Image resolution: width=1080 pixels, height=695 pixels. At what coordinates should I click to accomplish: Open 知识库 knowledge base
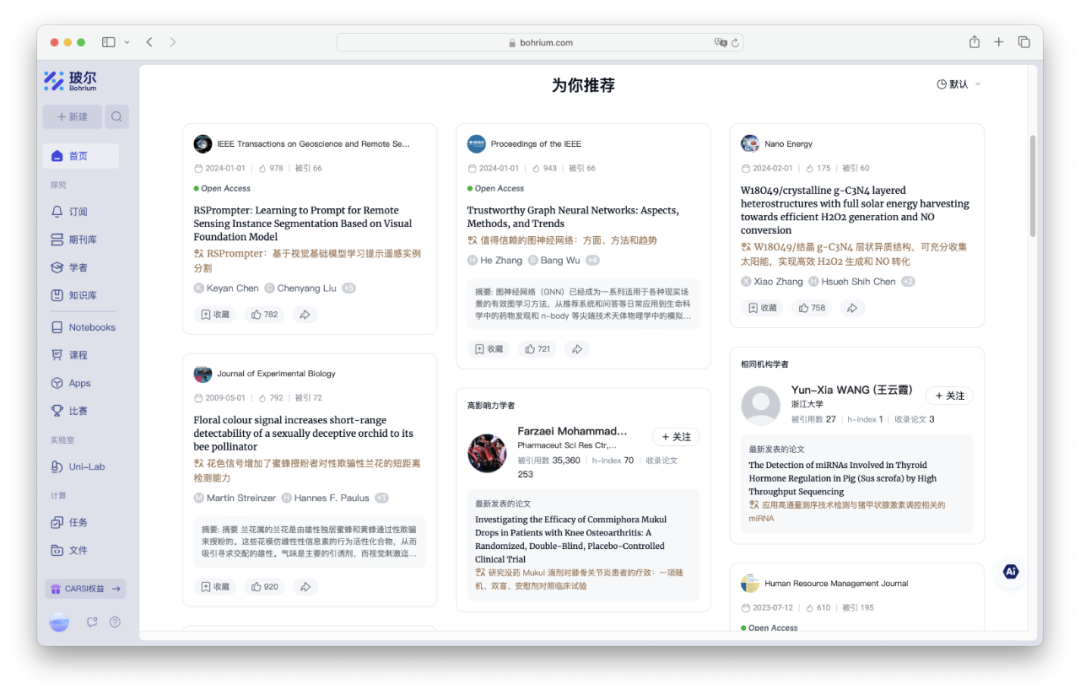pos(81,295)
